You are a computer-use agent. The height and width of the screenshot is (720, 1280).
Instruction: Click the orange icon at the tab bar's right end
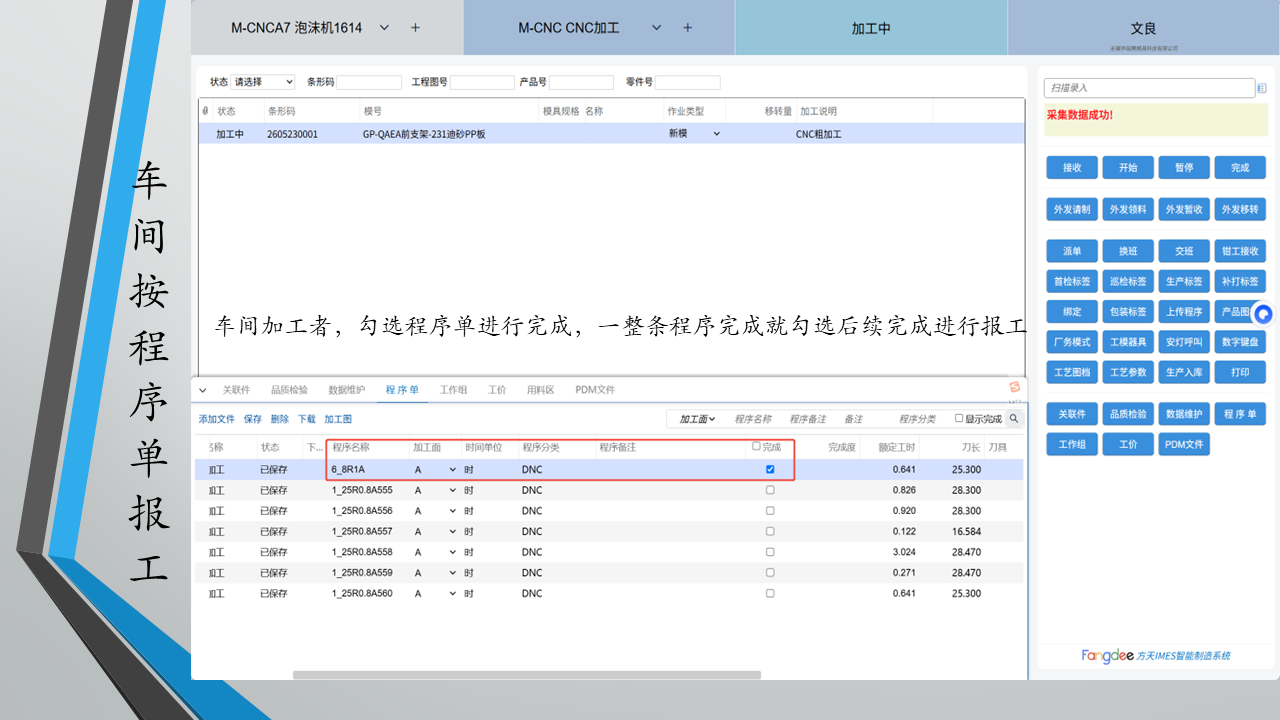tap(1015, 387)
